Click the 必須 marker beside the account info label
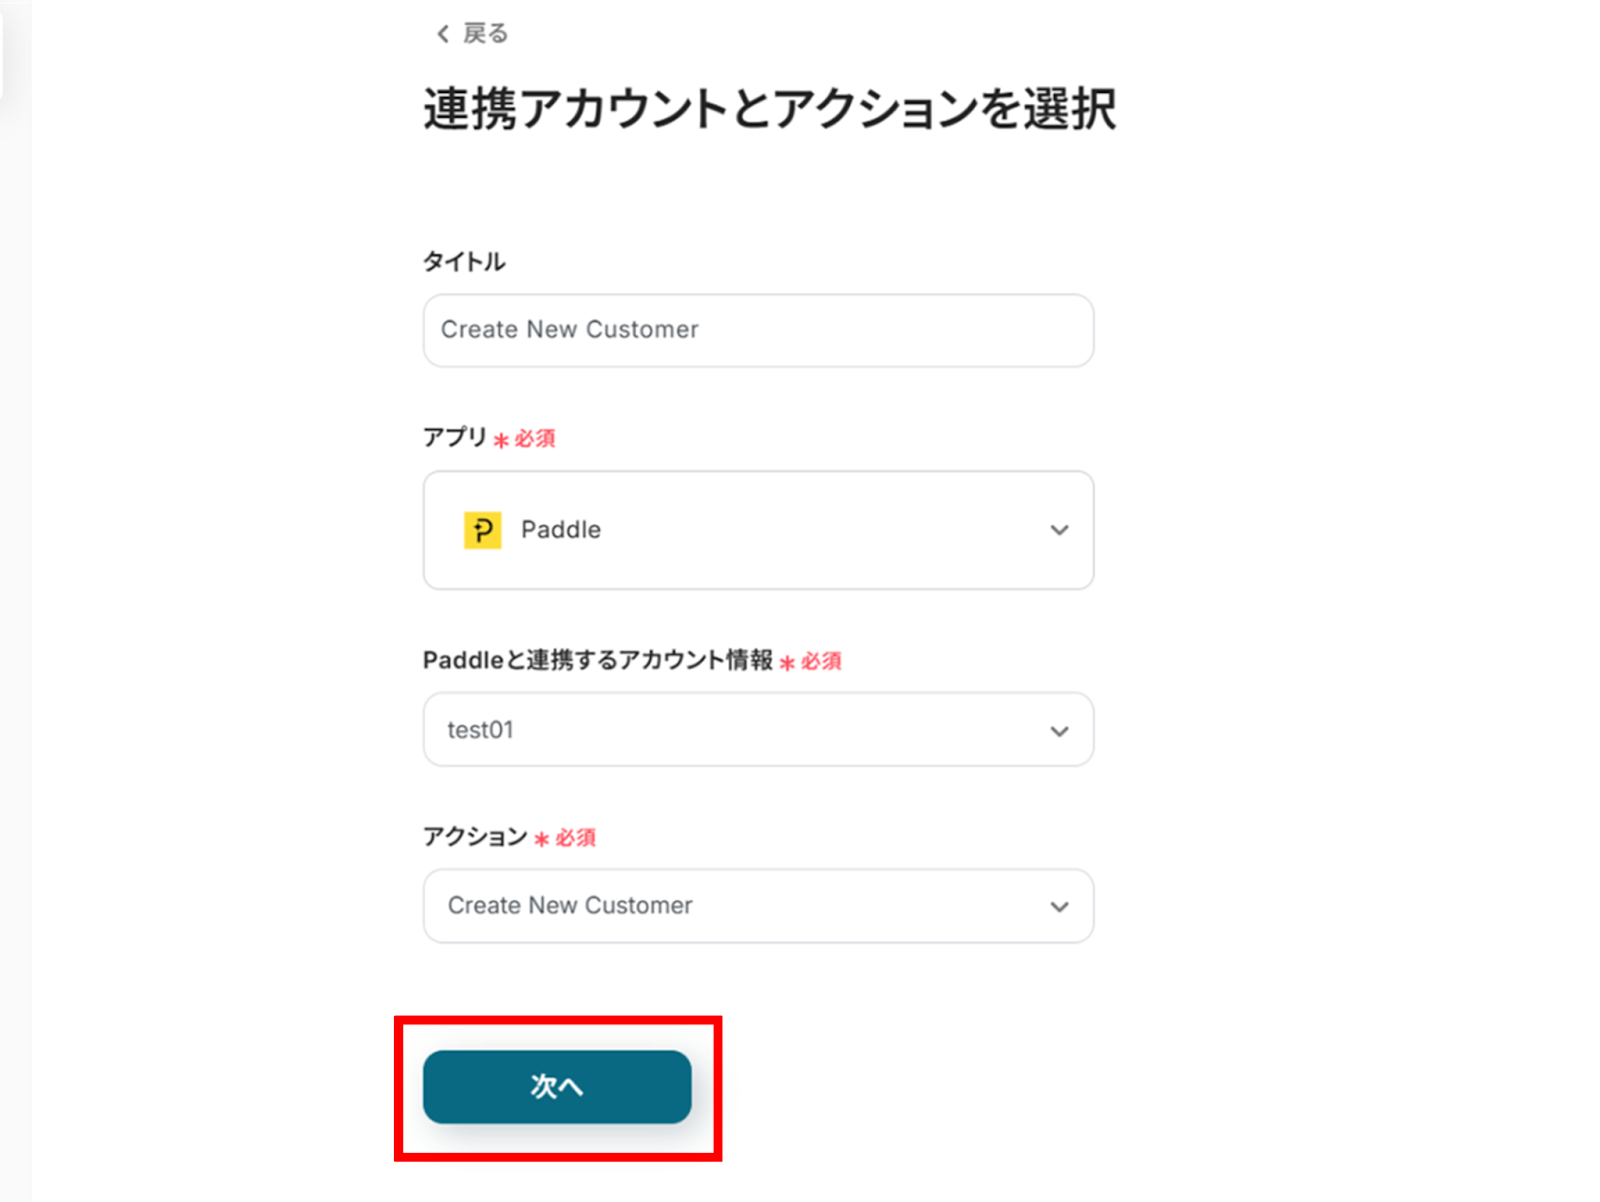This screenshot has height=1202, width=1600. click(820, 661)
